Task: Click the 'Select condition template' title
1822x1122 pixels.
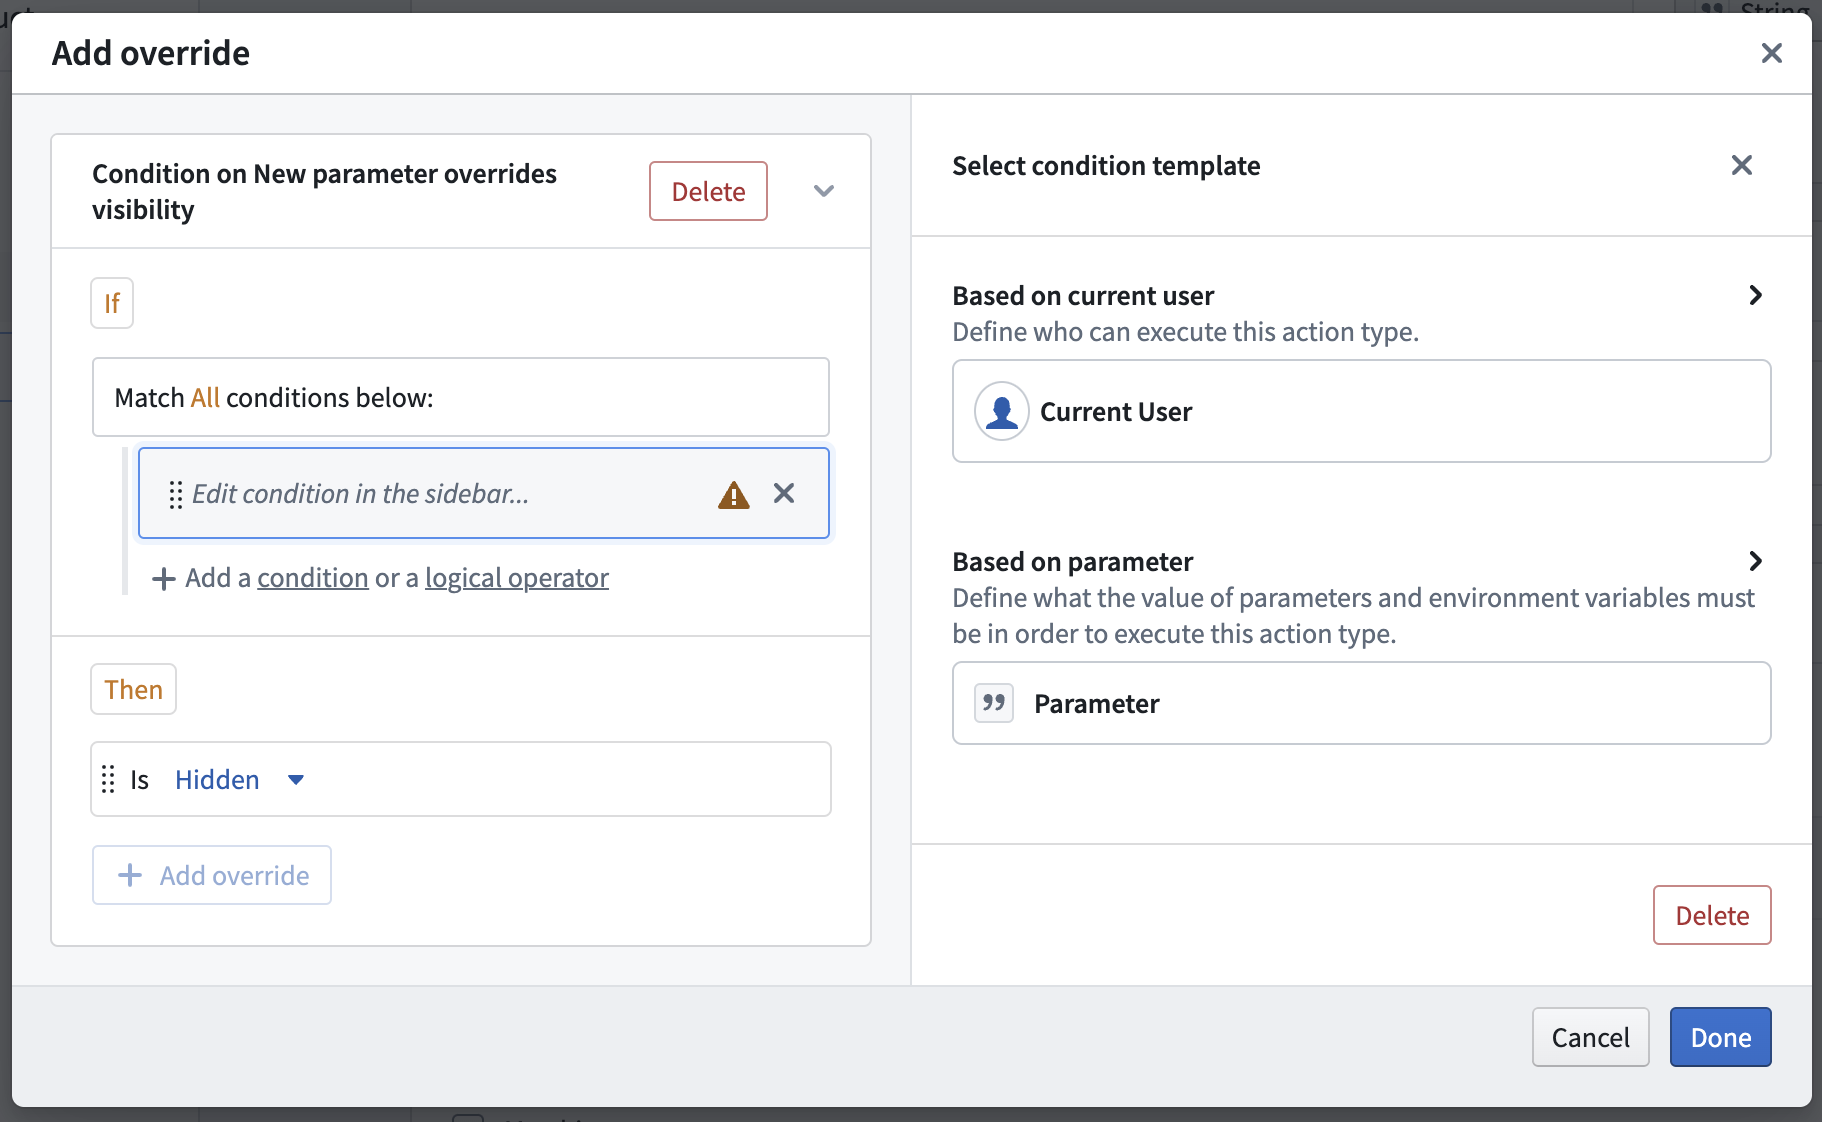Action: (1106, 166)
